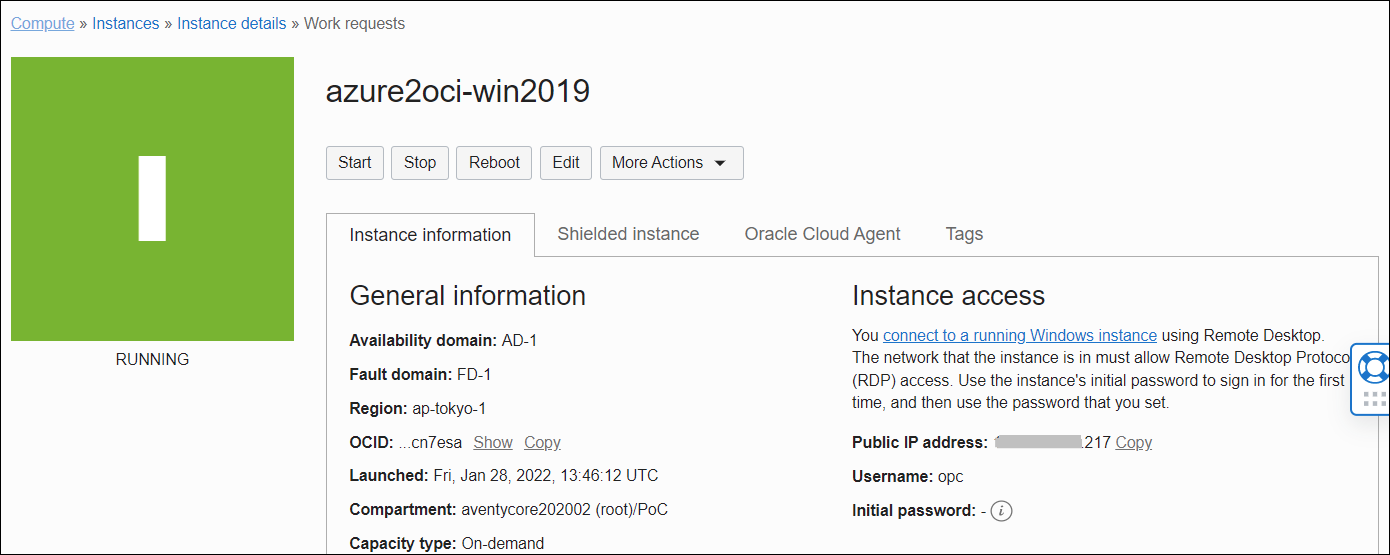Image resolution: width=1390 pixels, height=555 pixels.
Task: Click the OCID value '...cn7esa'
Action: pos(430,442)
